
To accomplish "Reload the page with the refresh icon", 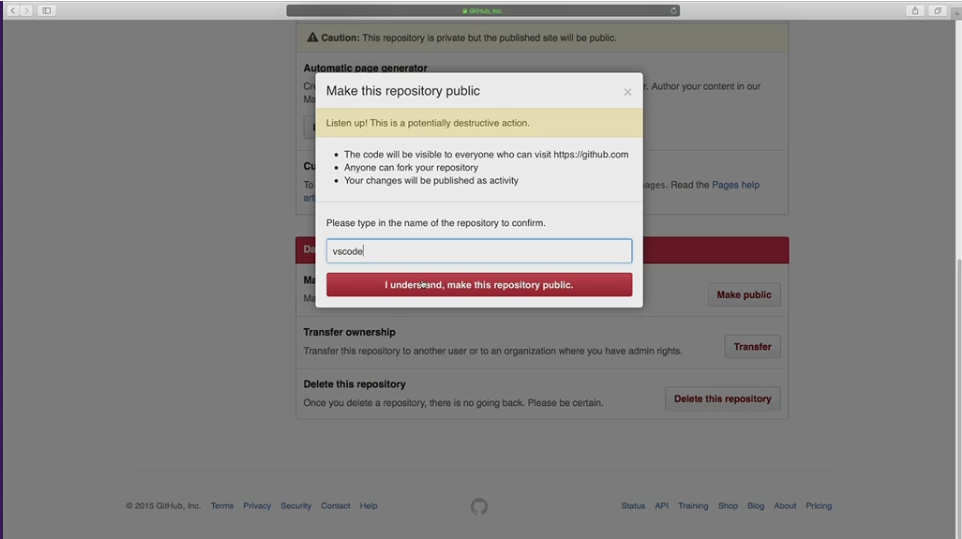I will tap(673, 10).
